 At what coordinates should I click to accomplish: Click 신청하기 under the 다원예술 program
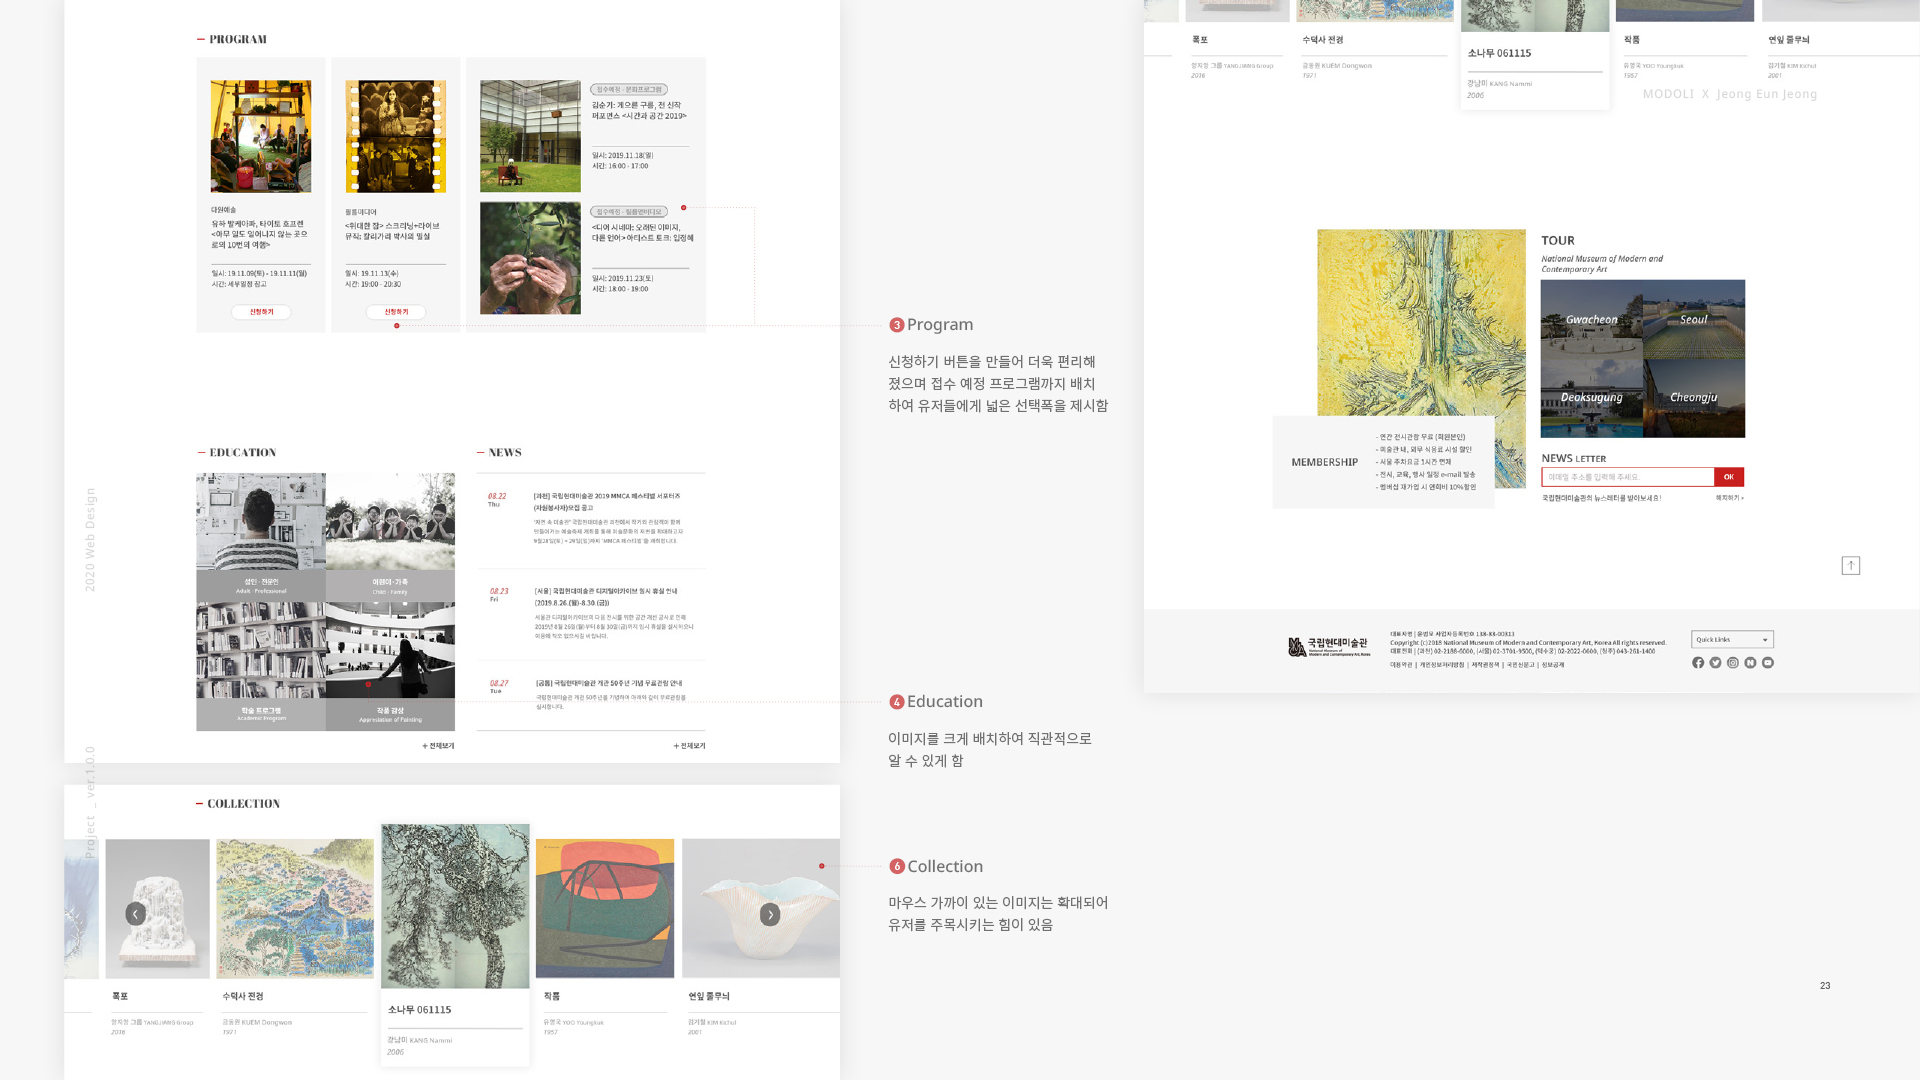[x=261, y=312]
